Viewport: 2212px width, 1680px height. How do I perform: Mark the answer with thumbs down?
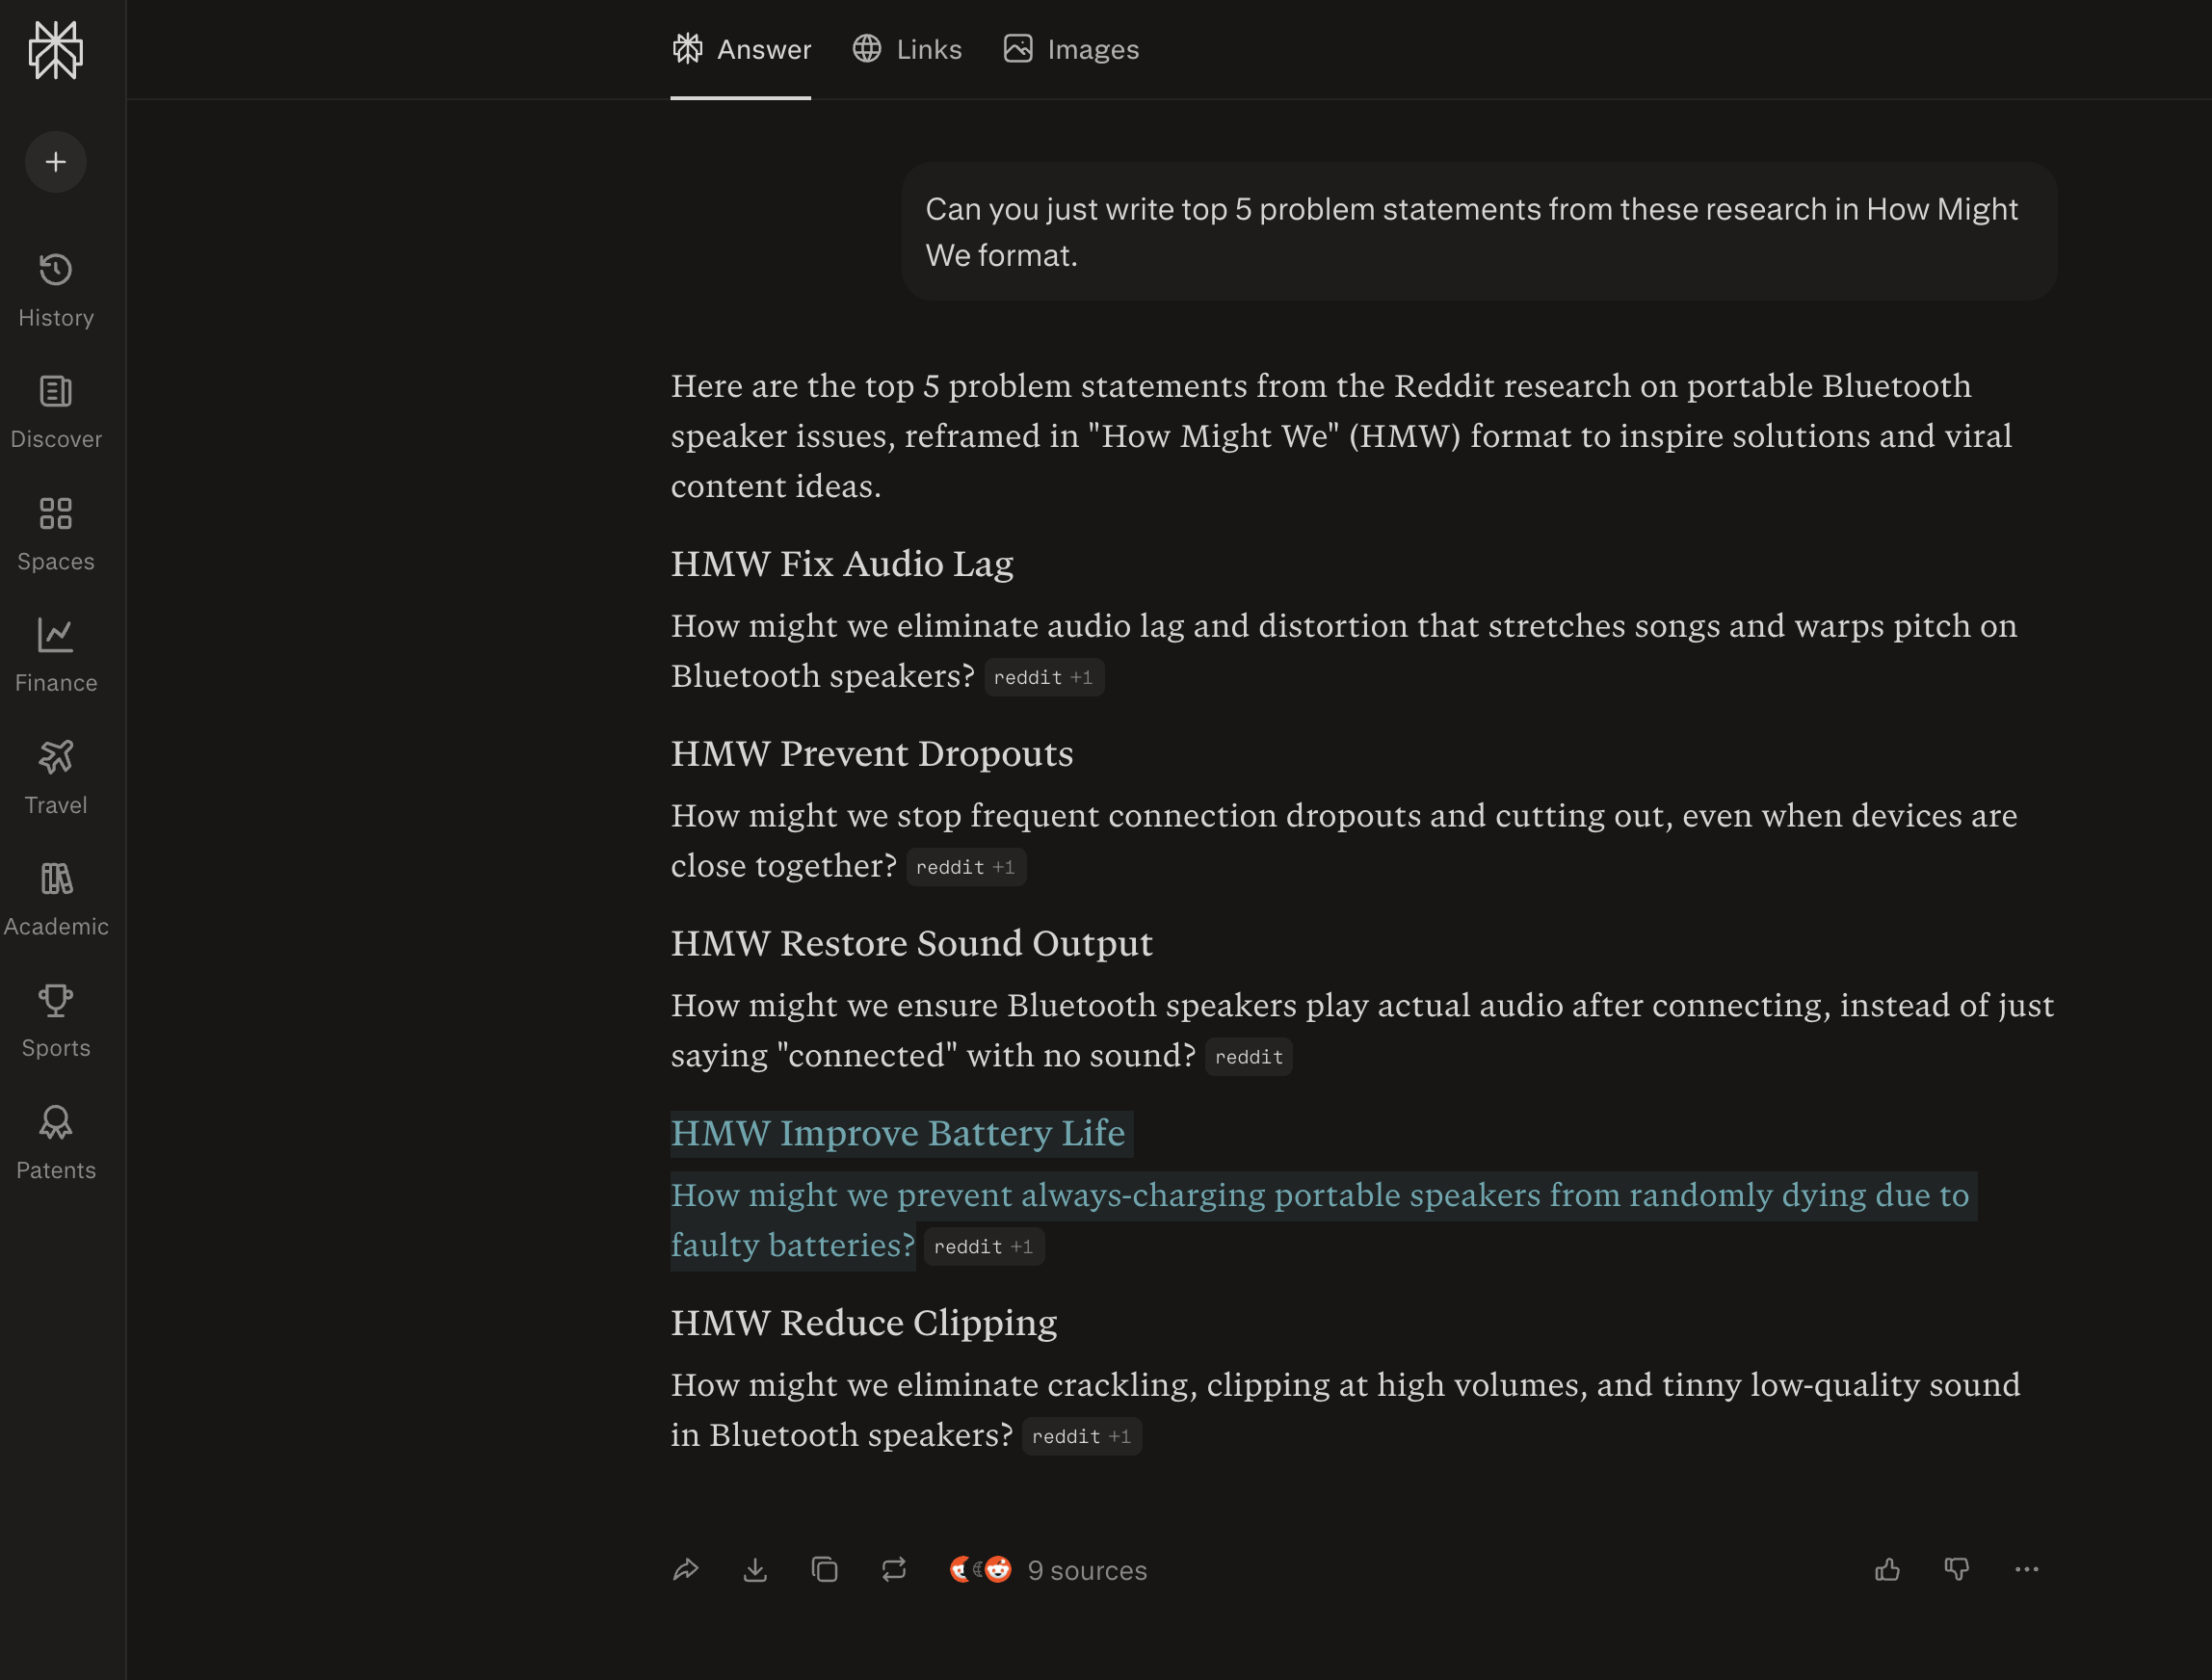(1957, 1570)
